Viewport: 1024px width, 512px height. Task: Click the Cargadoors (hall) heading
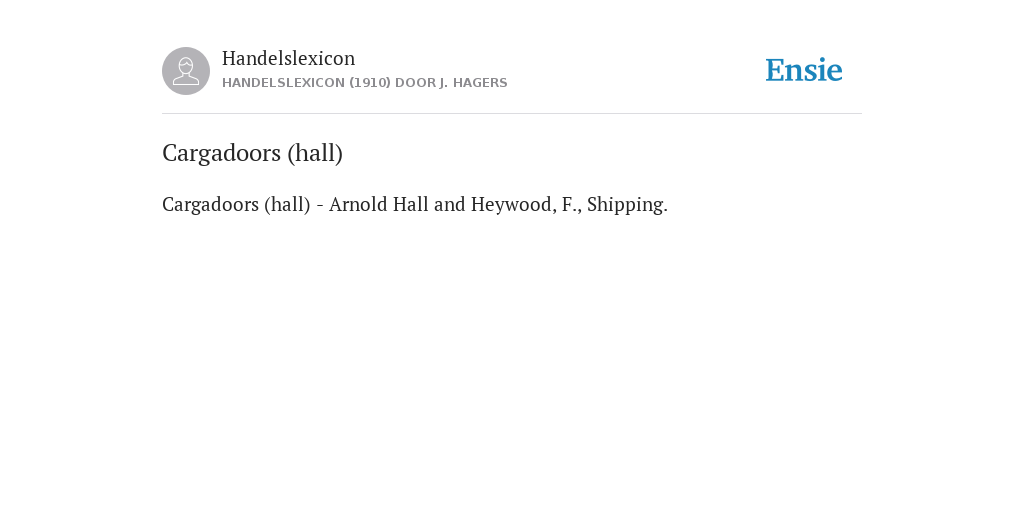coord(252,153)
